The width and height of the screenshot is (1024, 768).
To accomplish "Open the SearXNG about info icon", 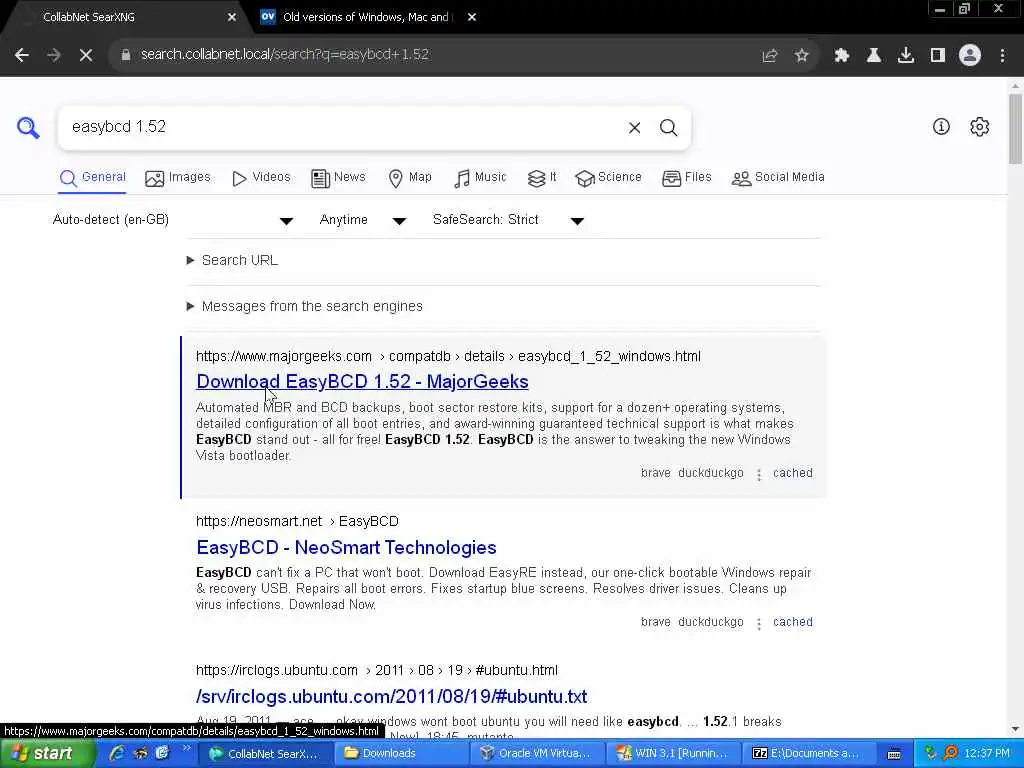I will coord(941,127).
